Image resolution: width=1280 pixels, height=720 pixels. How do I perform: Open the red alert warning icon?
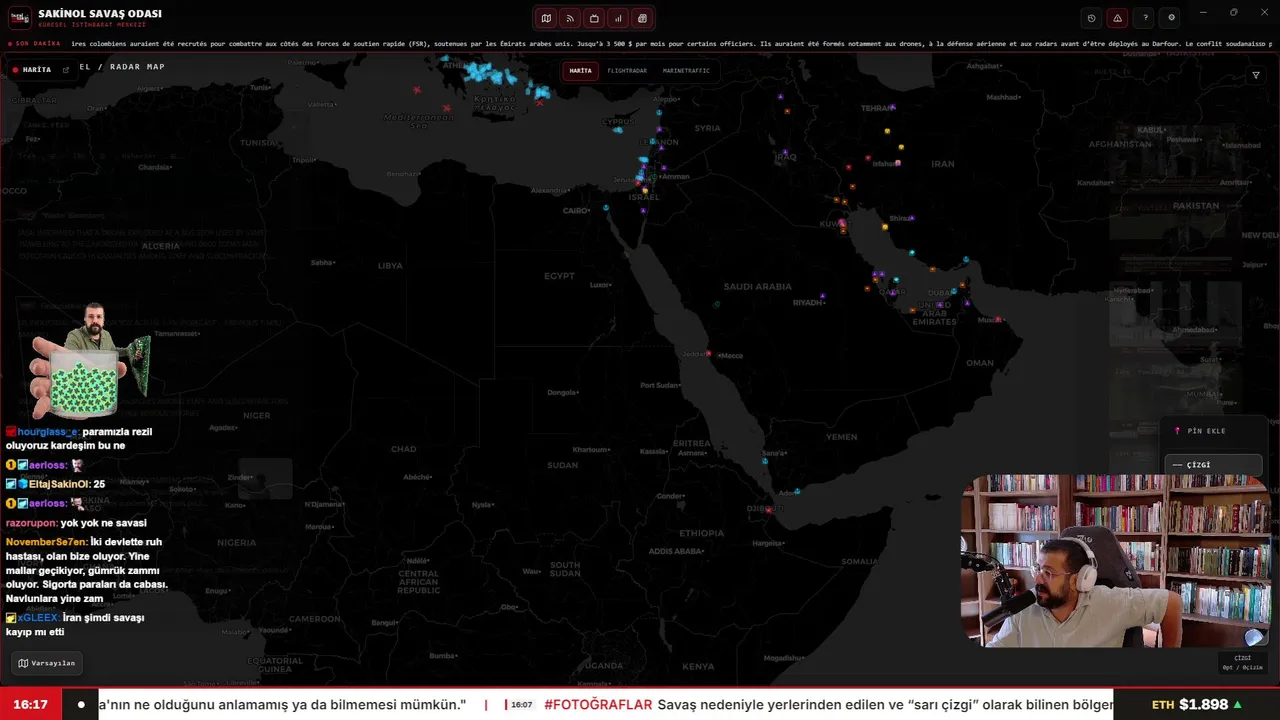coord(1118,18)
